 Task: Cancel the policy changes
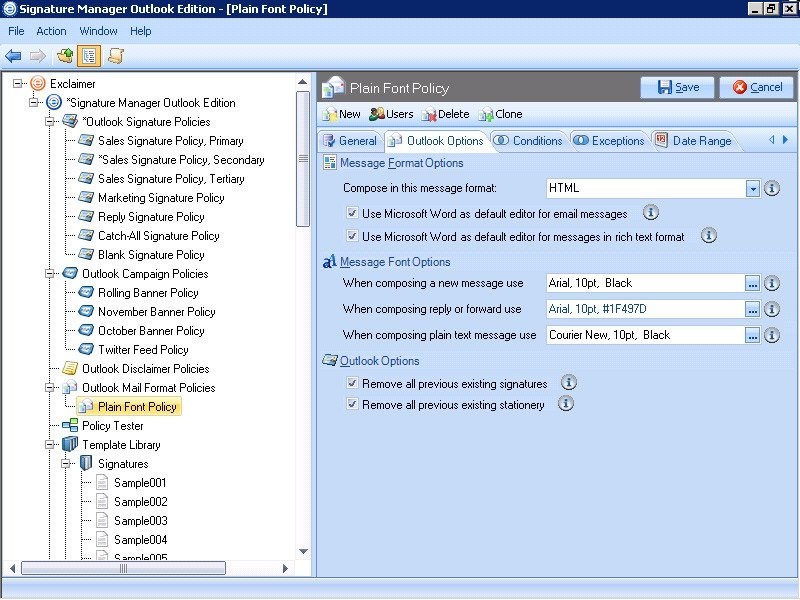[757, 87]
